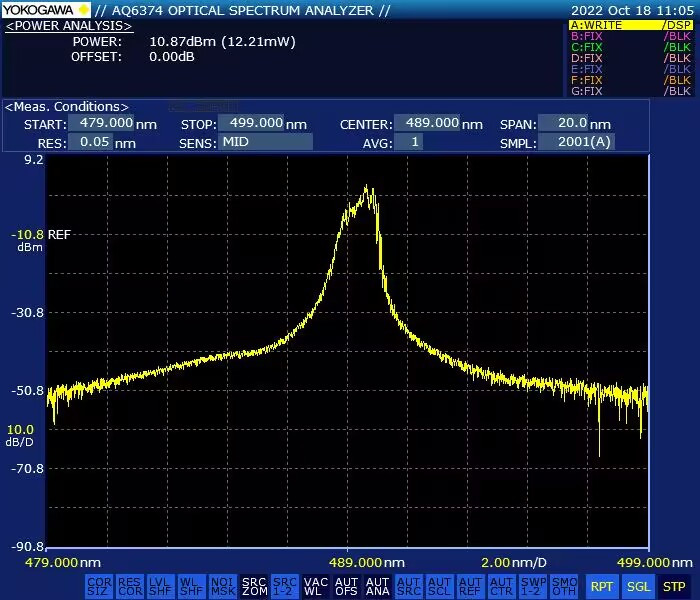Click the CENTER wavelength field 489.000
This screenshot has width=700, height=600.
click(x=427, y=124)
